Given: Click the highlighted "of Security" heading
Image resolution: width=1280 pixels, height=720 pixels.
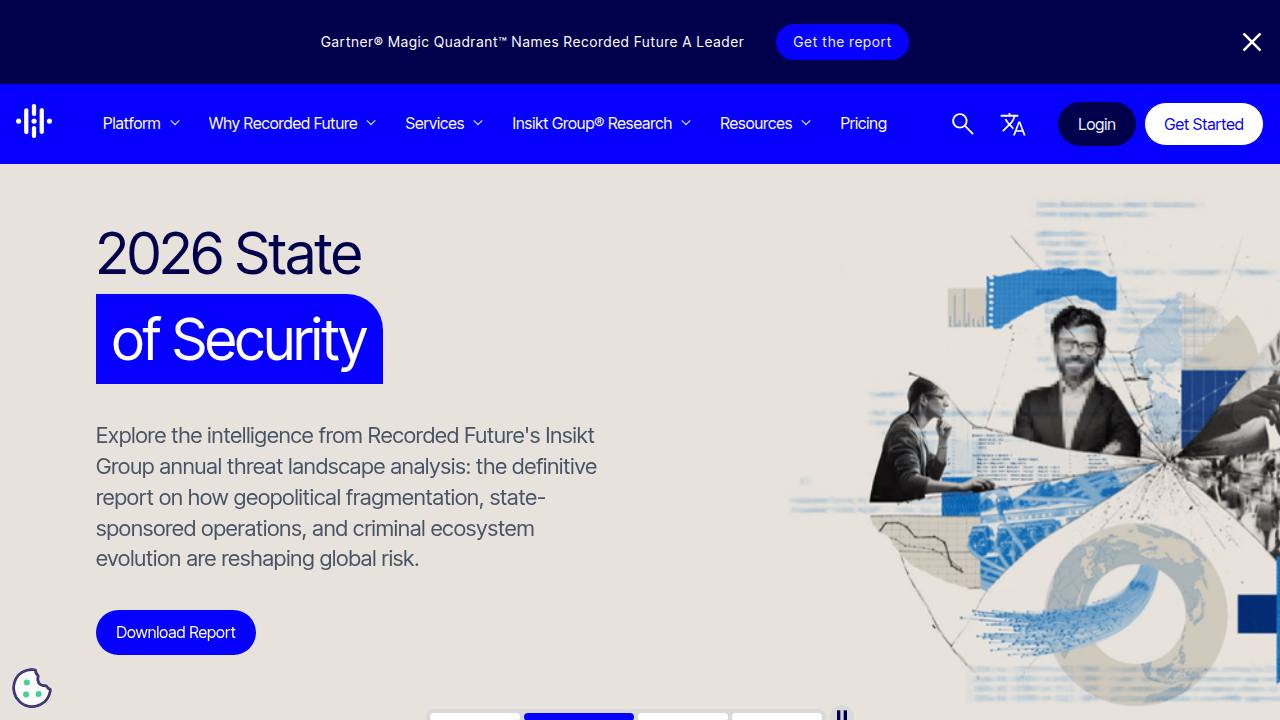Looking at the screenshot, I should click(x=239, y=339).
